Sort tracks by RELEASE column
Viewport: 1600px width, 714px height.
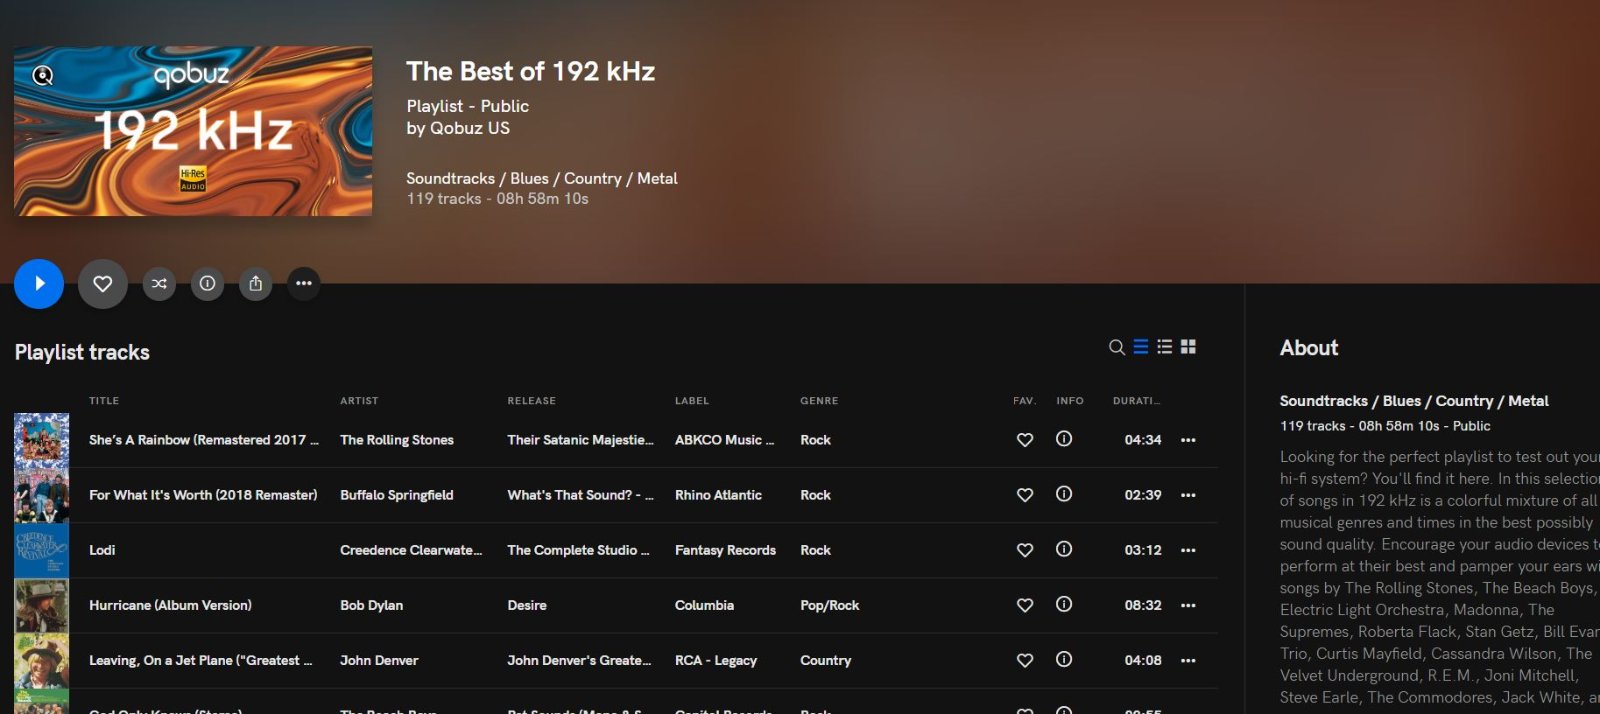(x=531, y=401)
